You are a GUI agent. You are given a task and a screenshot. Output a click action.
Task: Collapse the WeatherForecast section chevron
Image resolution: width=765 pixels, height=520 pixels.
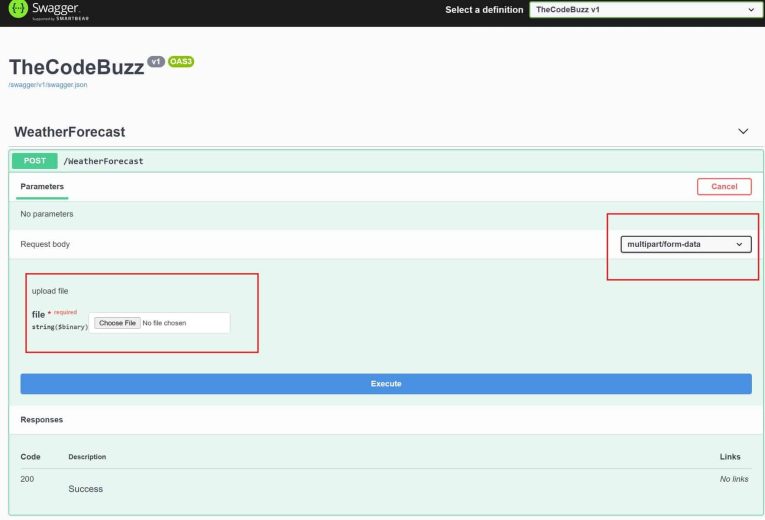click(742, 131)
